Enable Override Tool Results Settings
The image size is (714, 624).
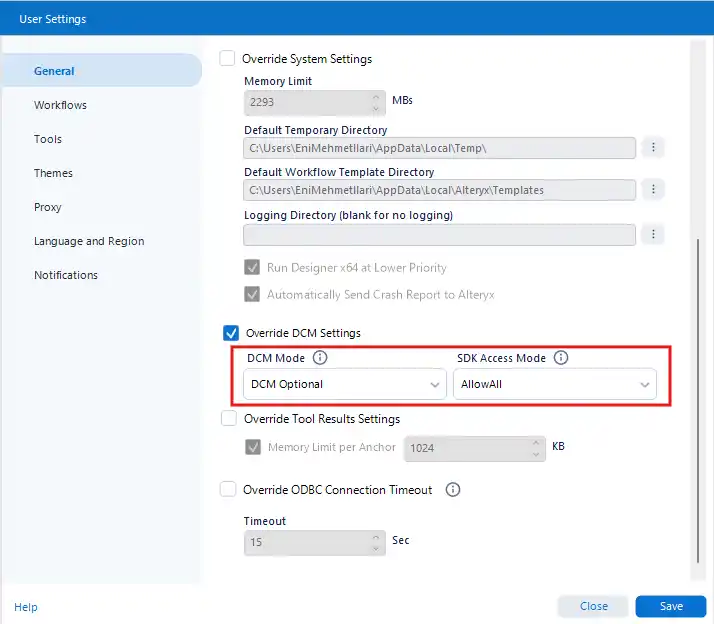click(228, 419)
